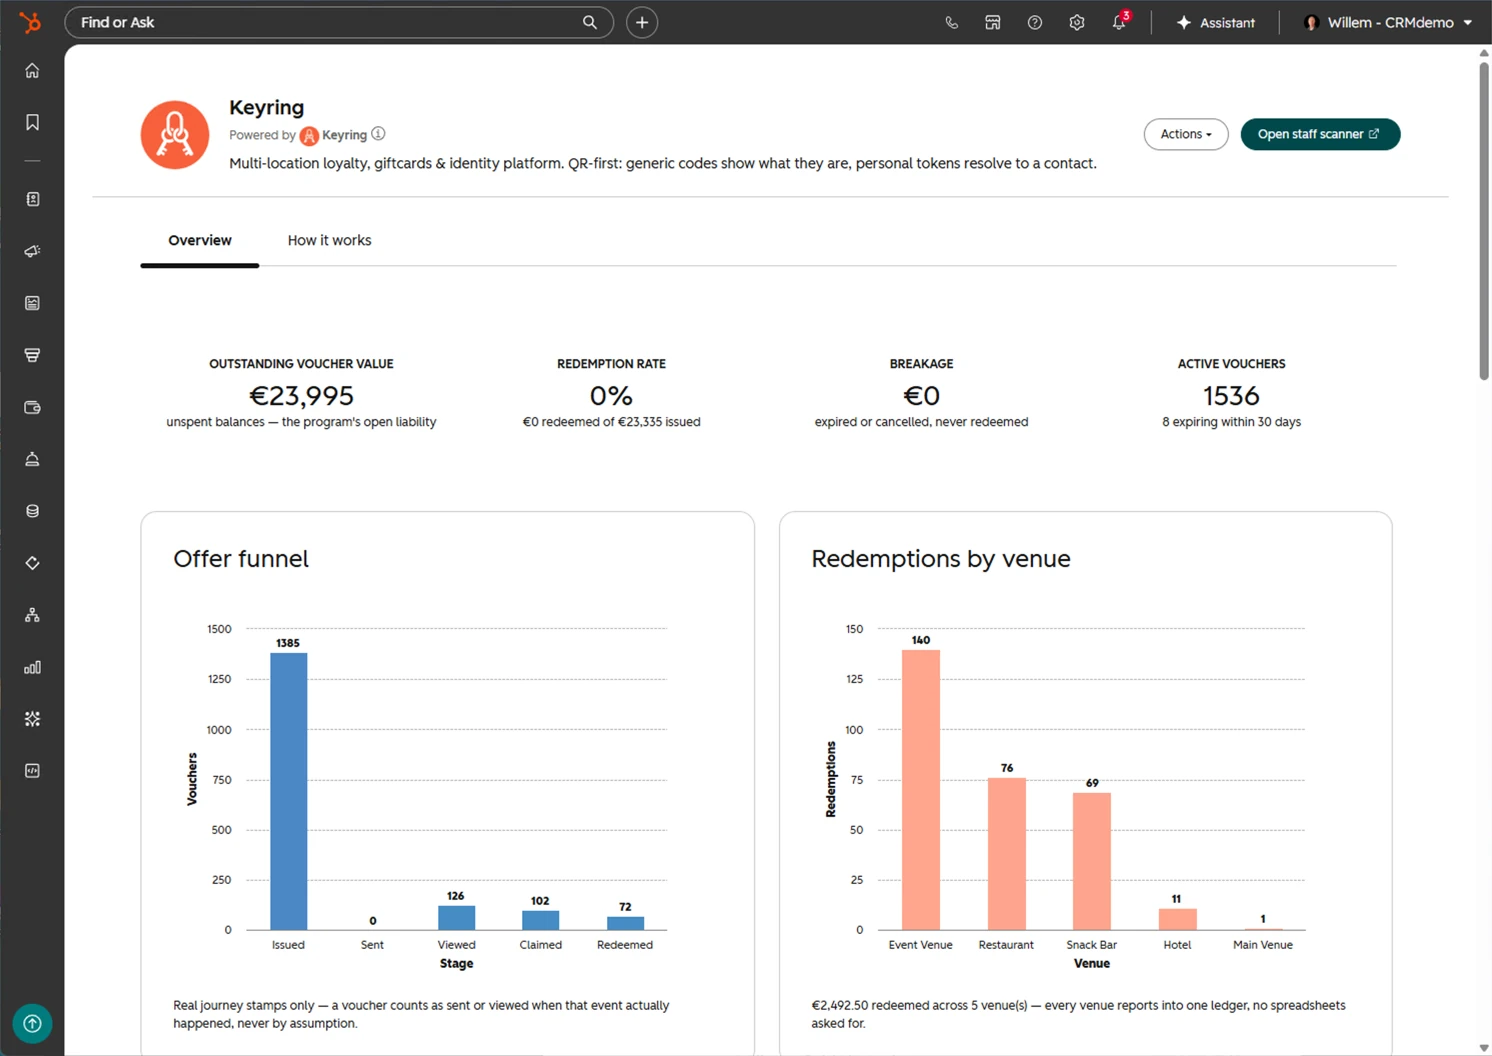Open the Commerce wallet sidebar icon
The image size is (1492, 1056).
pyautogui.click(x=32, y=407)
